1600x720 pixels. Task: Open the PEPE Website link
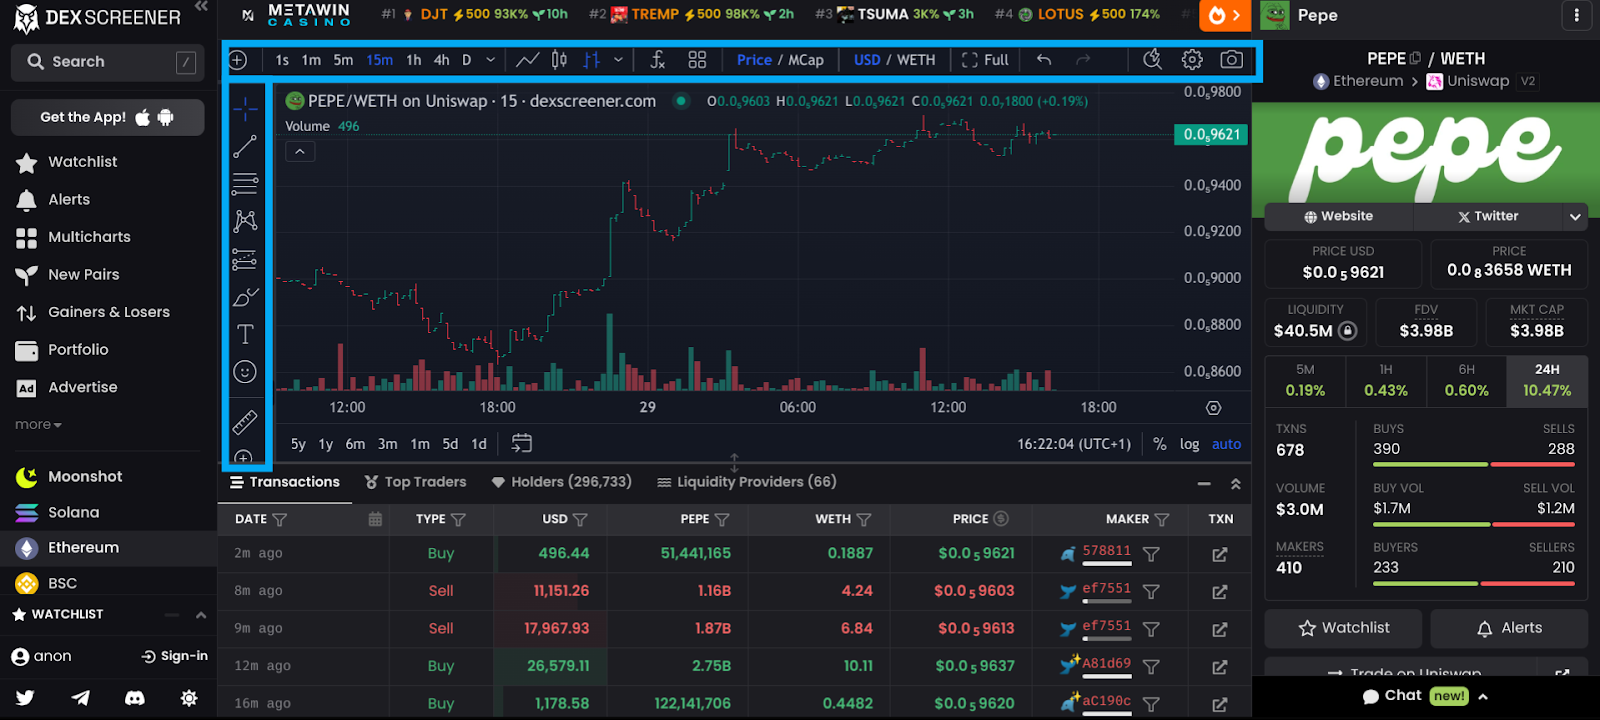click(x=1338, y=216)
